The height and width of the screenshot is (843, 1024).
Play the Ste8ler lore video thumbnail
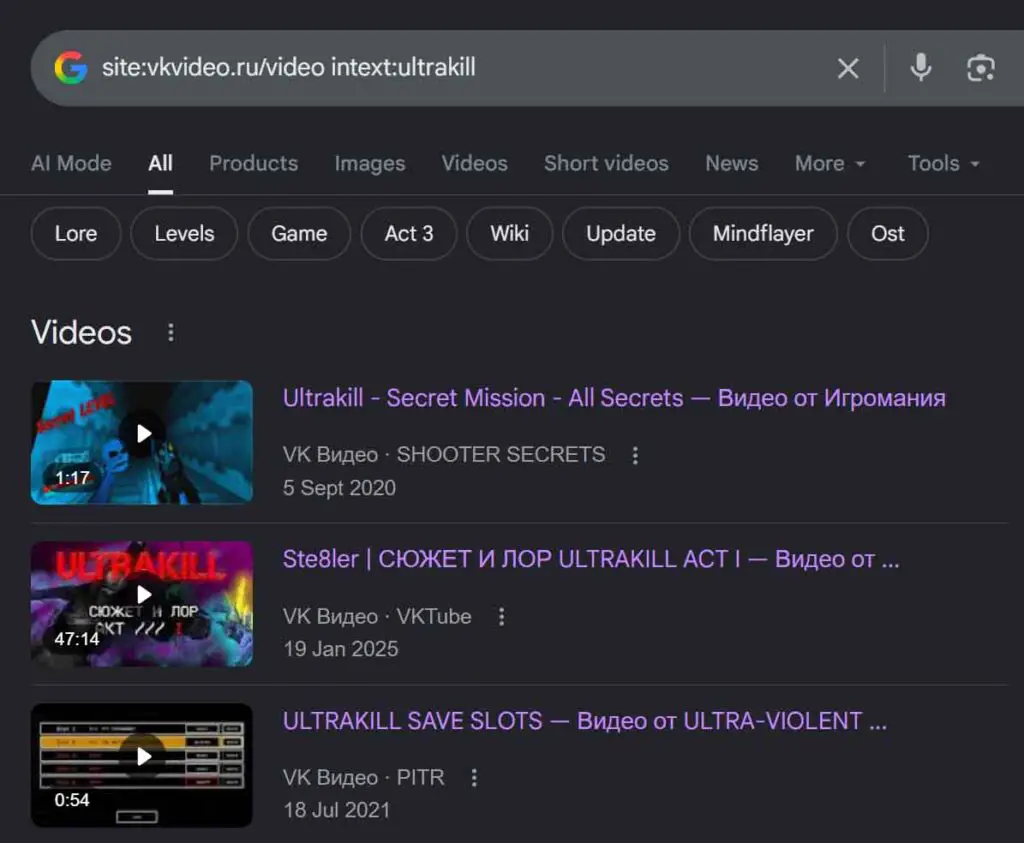tap(142, 603)
